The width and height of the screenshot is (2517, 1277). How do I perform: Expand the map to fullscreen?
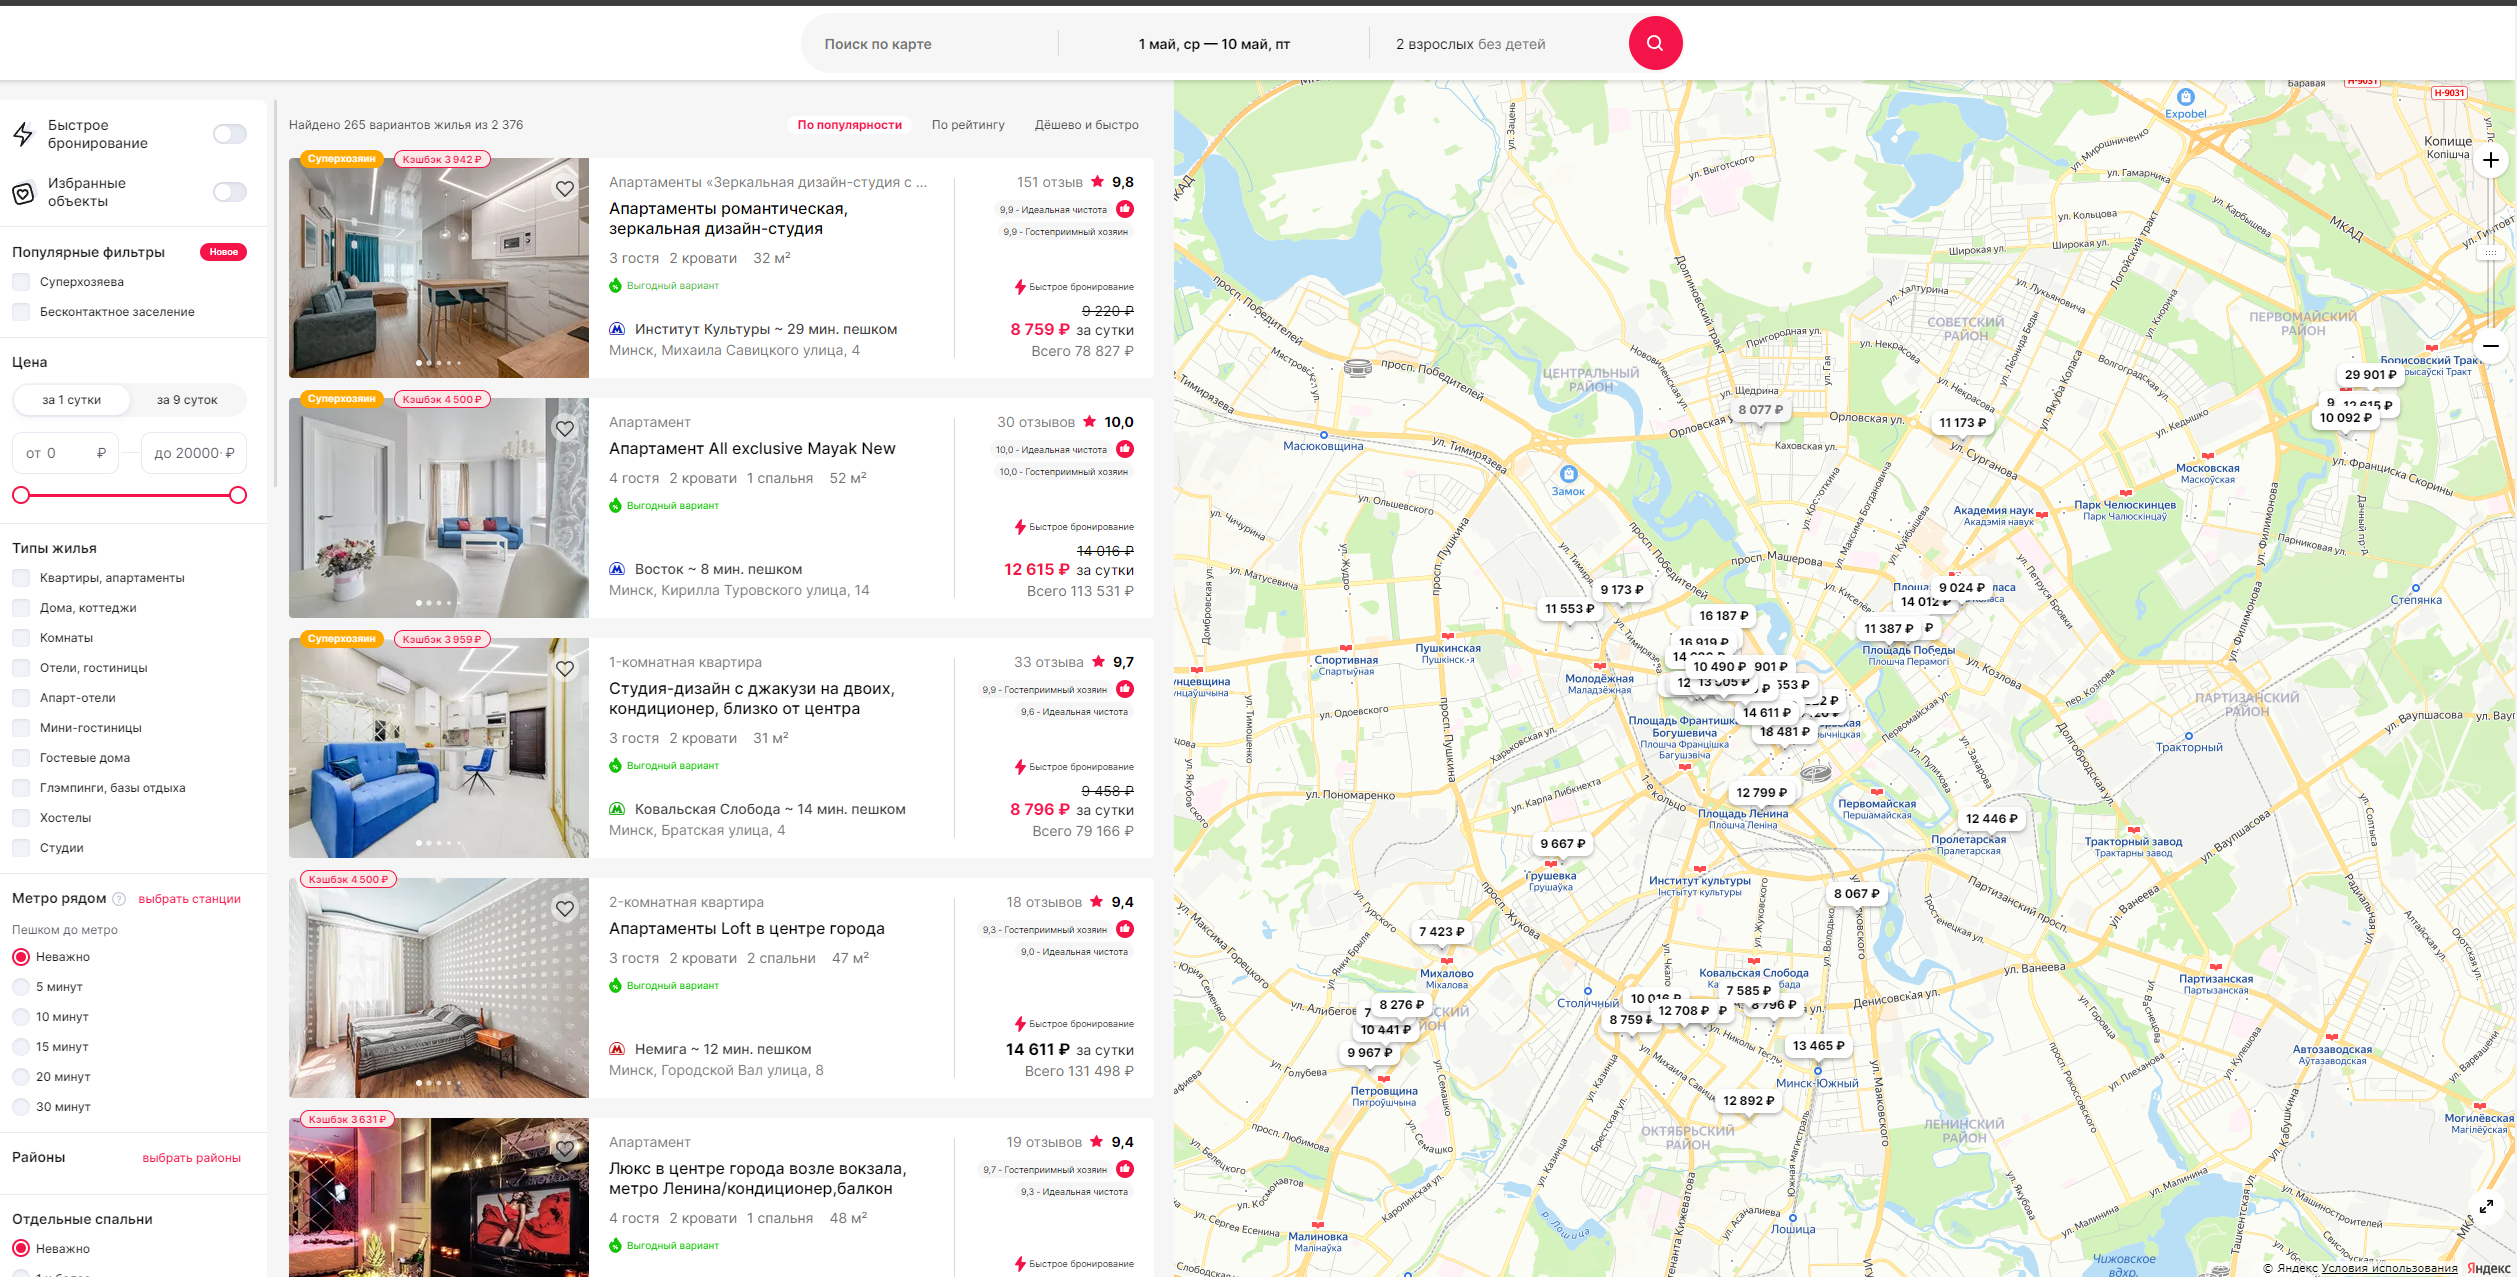2486,1207
